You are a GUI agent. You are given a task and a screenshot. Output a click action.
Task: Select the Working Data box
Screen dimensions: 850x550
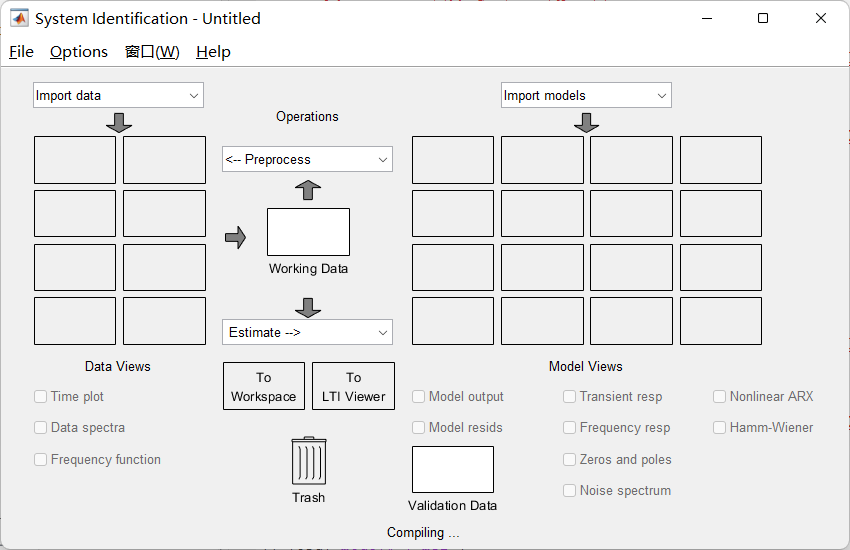pyautogui.click(x=308, y=232)
